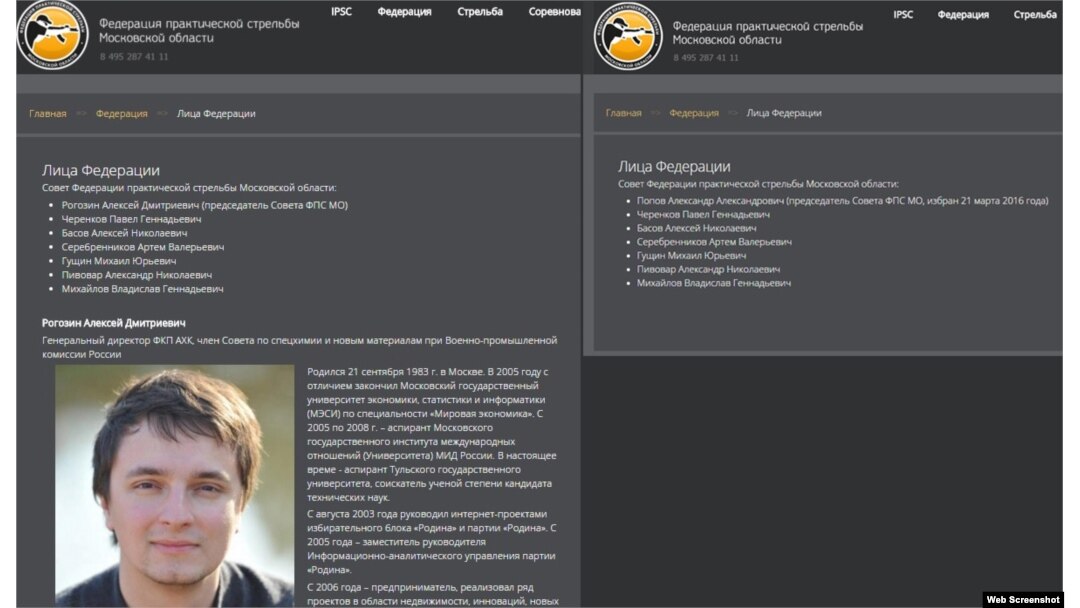Screen dimensions: 1080x608
Task: Click the phone number under the left page title
Action: 134,57
